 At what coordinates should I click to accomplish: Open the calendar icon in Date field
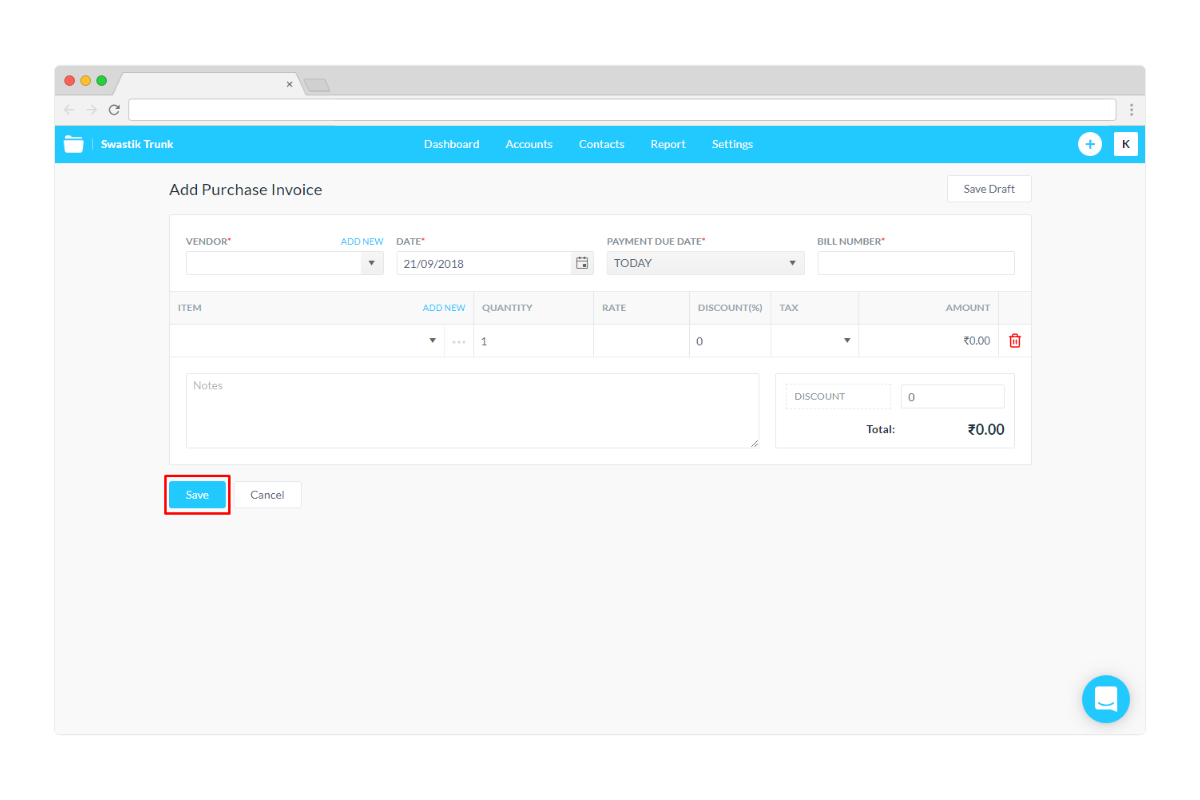point(582,263)
